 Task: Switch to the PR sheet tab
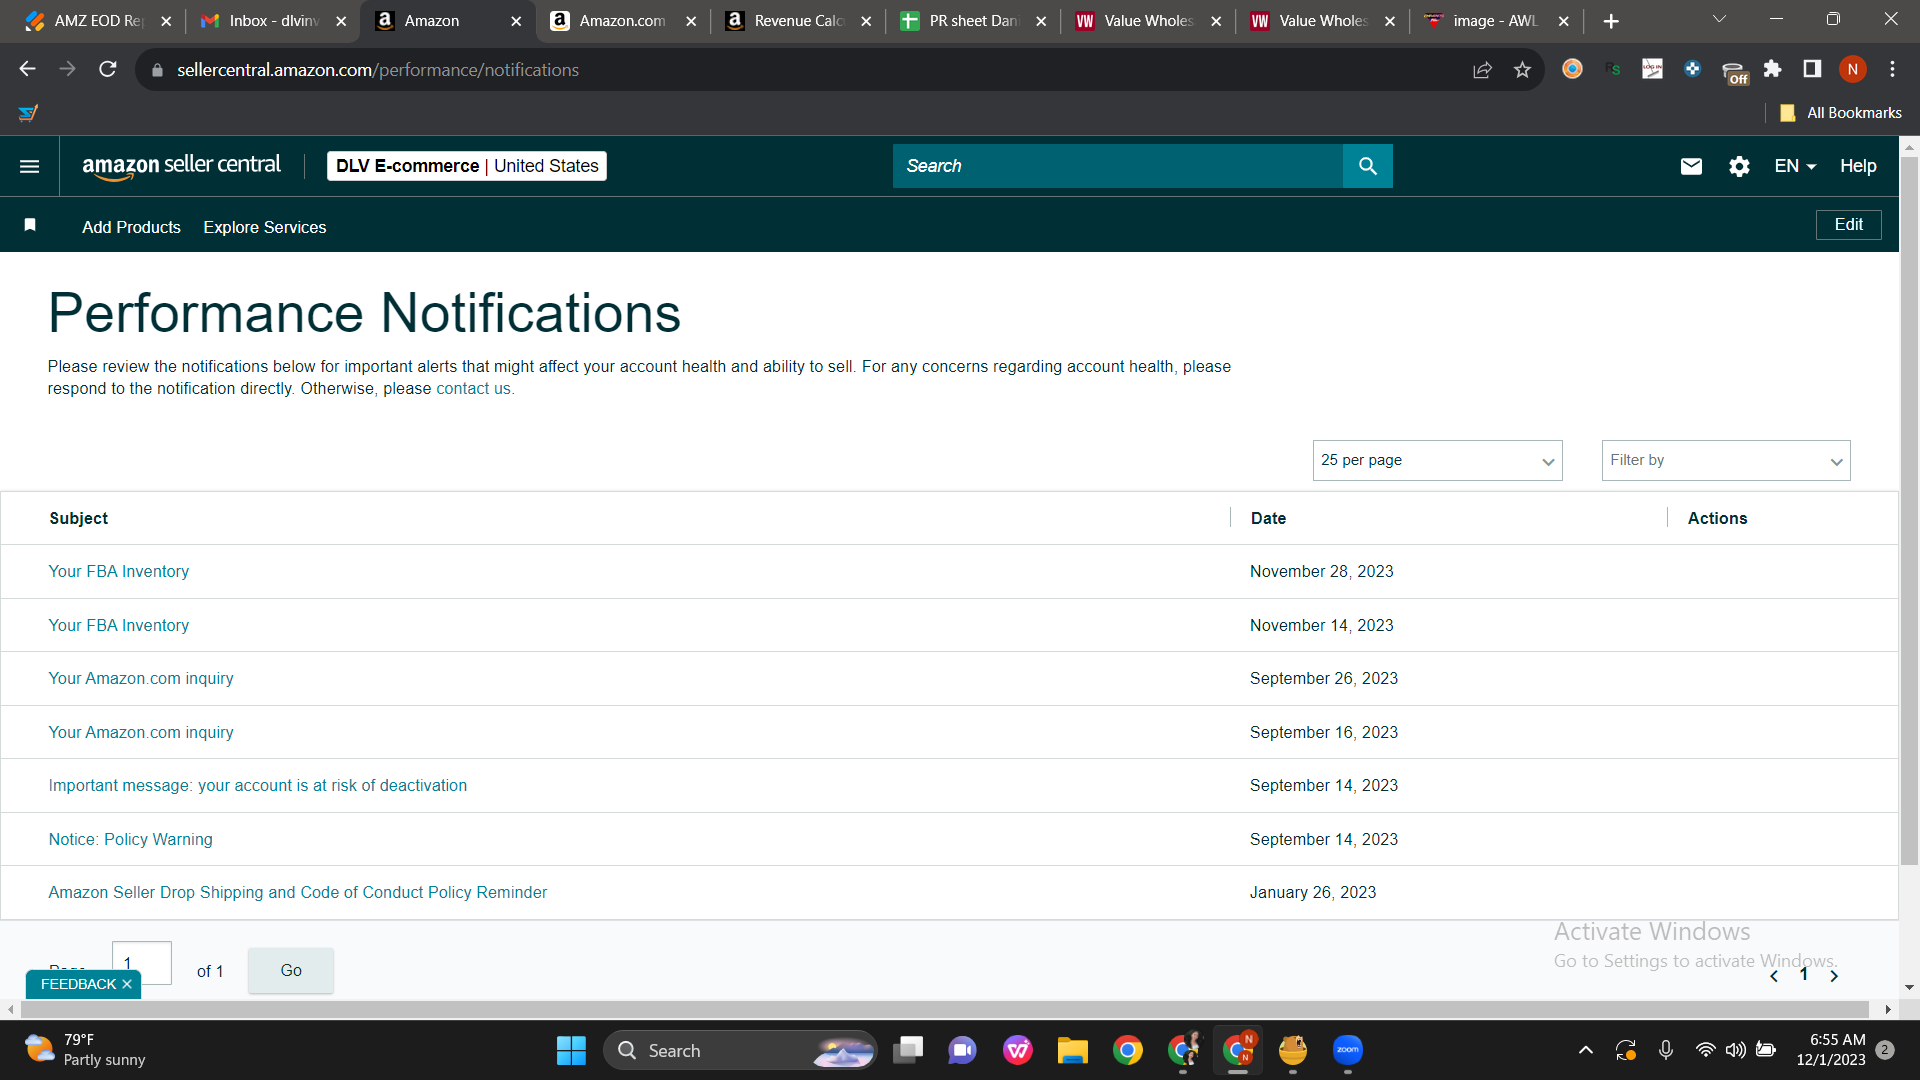pyautogui.click(x=972, y=21)
